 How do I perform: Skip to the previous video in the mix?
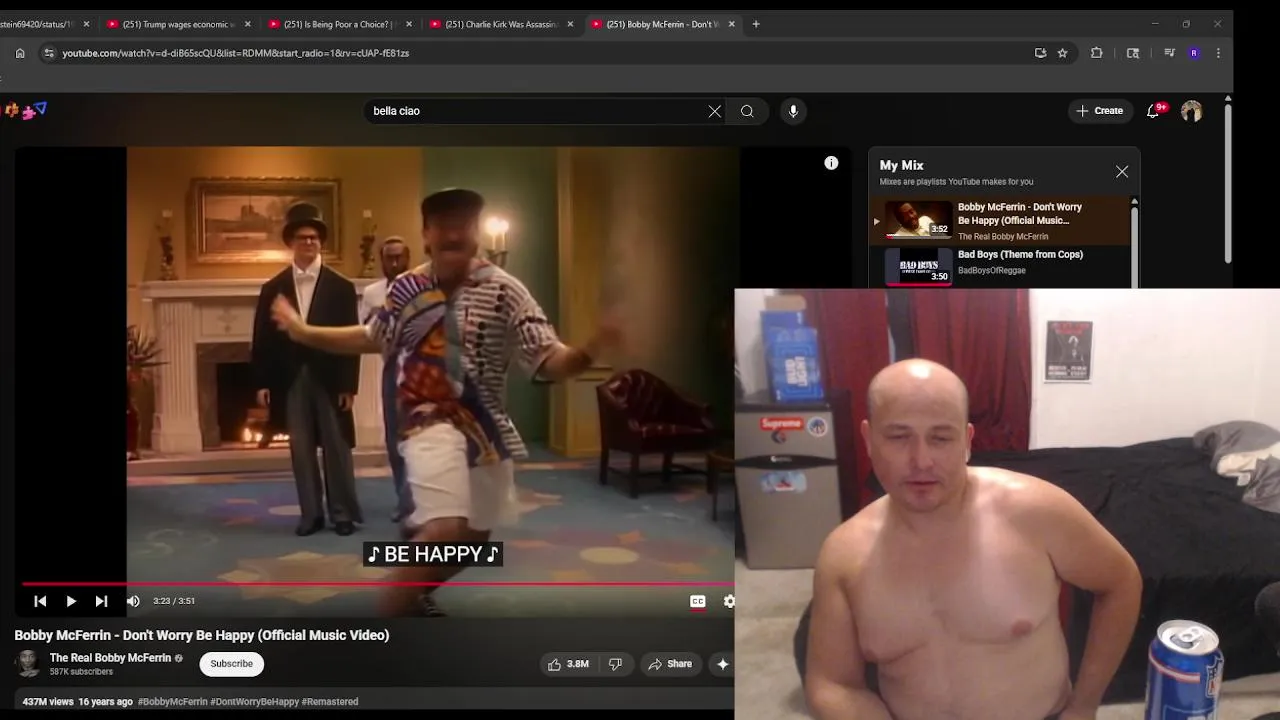[x=40, y=601]
